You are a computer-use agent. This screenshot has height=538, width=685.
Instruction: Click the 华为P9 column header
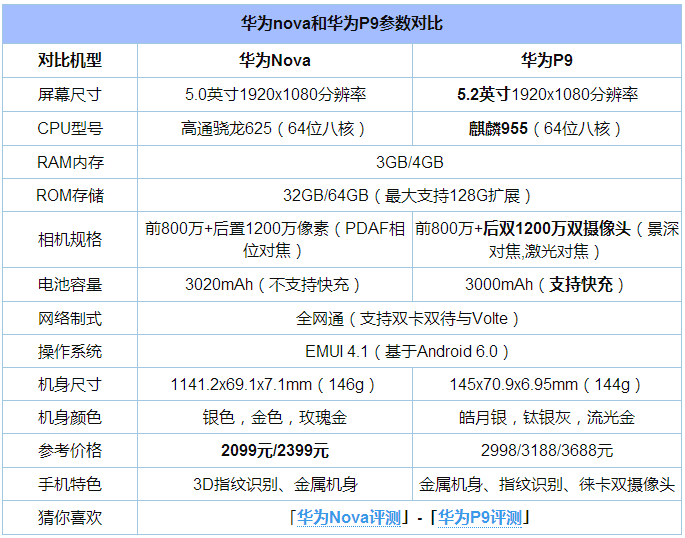[x=547, y=61]
